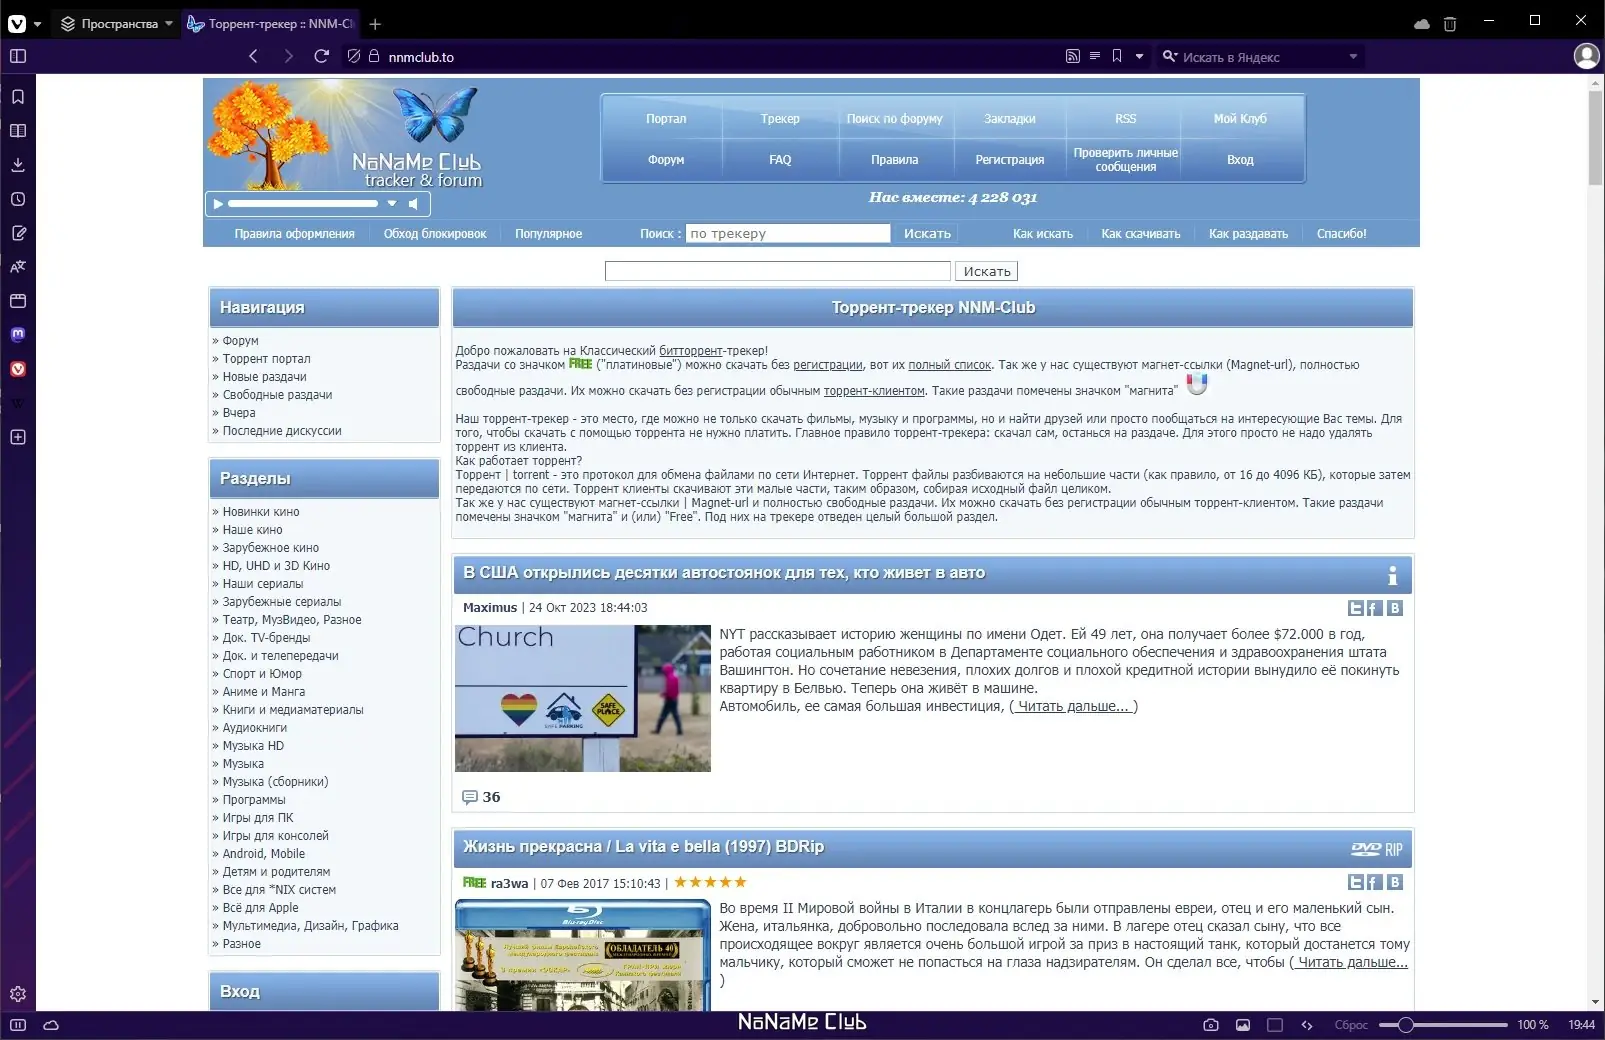The width and height of the screenshot is (1605, 1040).
Task: Open the sync cloud icon in the tab bar
Action: (x=1422, y=24)
